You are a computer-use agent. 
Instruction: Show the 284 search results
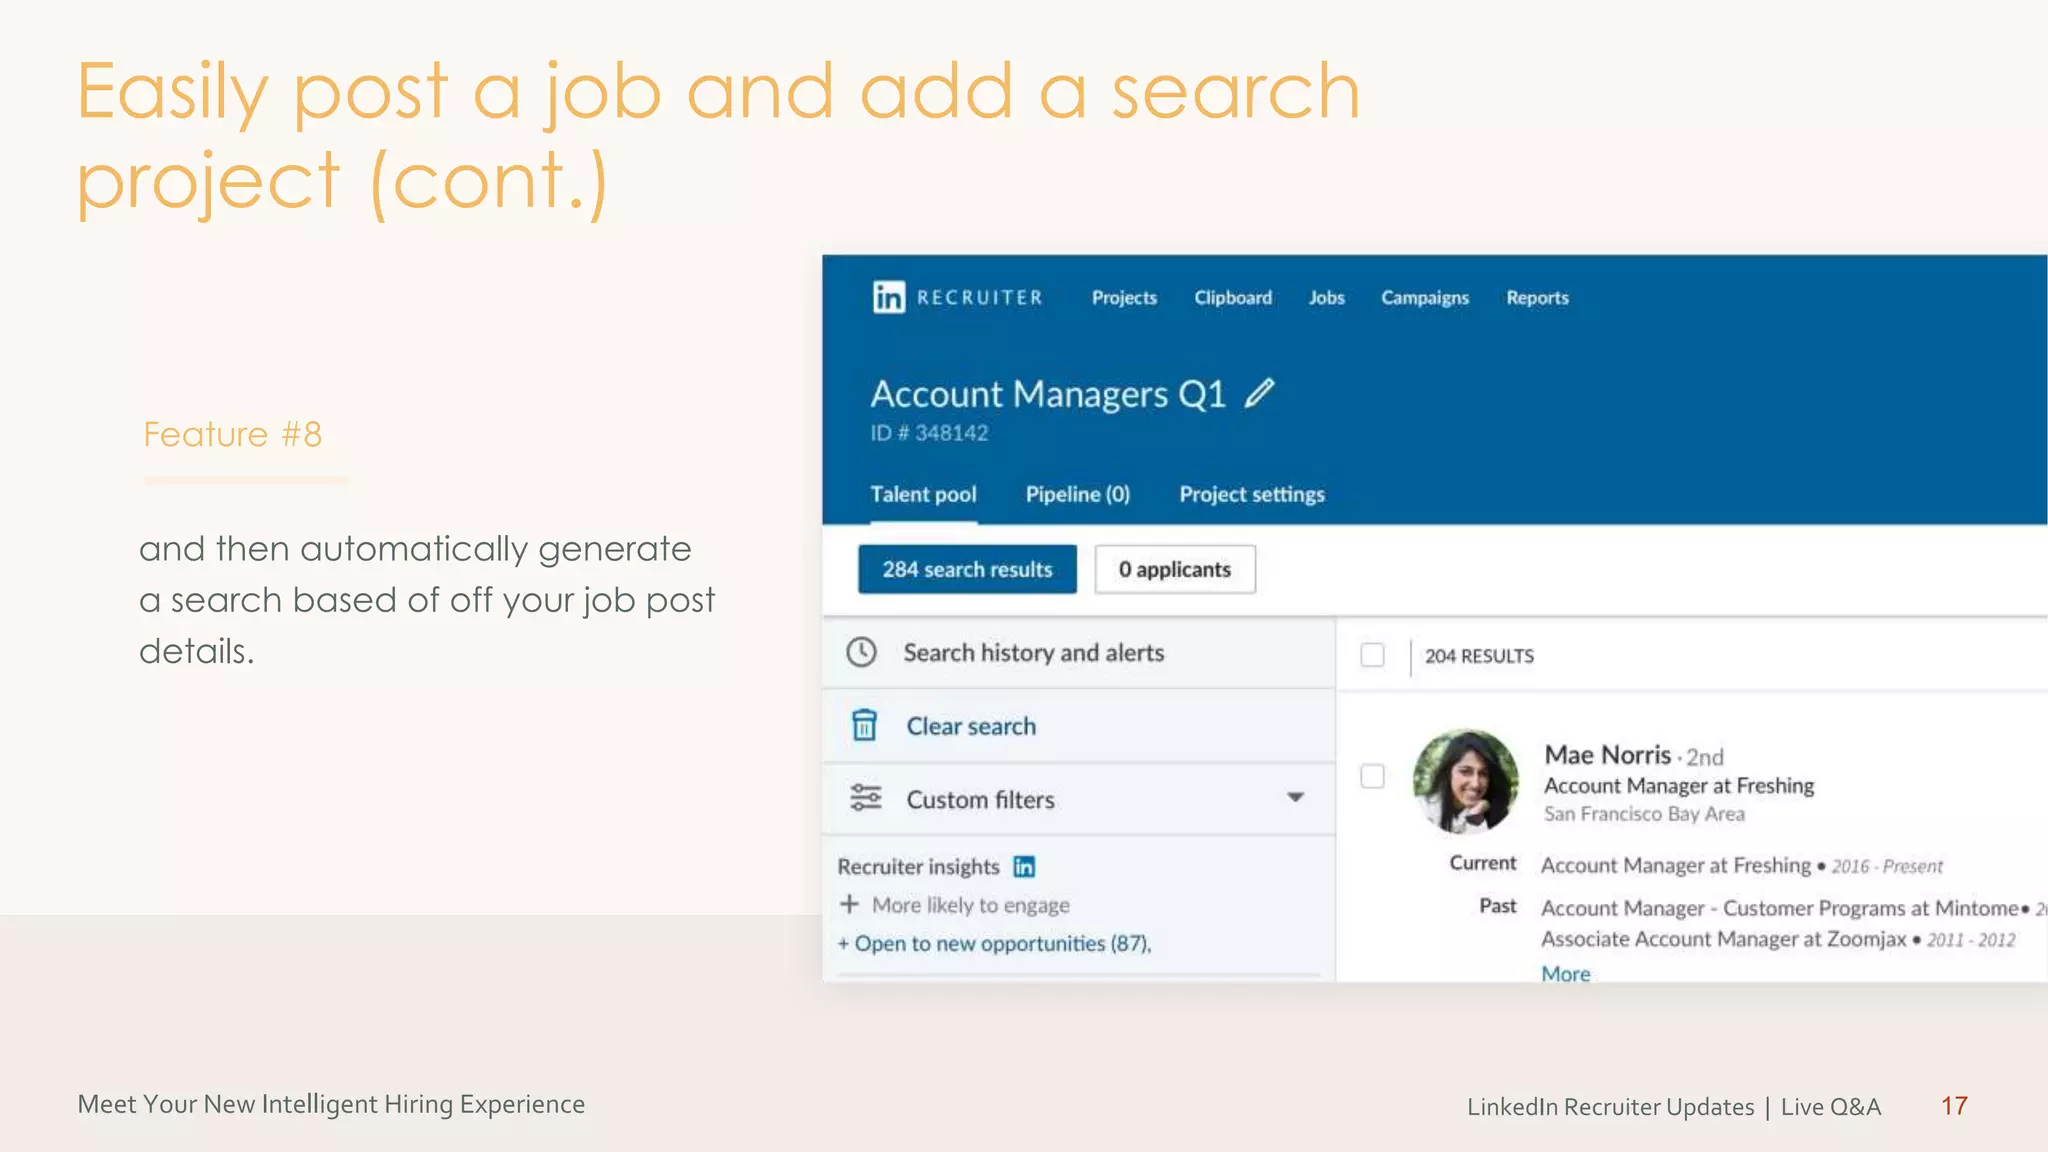967,569
